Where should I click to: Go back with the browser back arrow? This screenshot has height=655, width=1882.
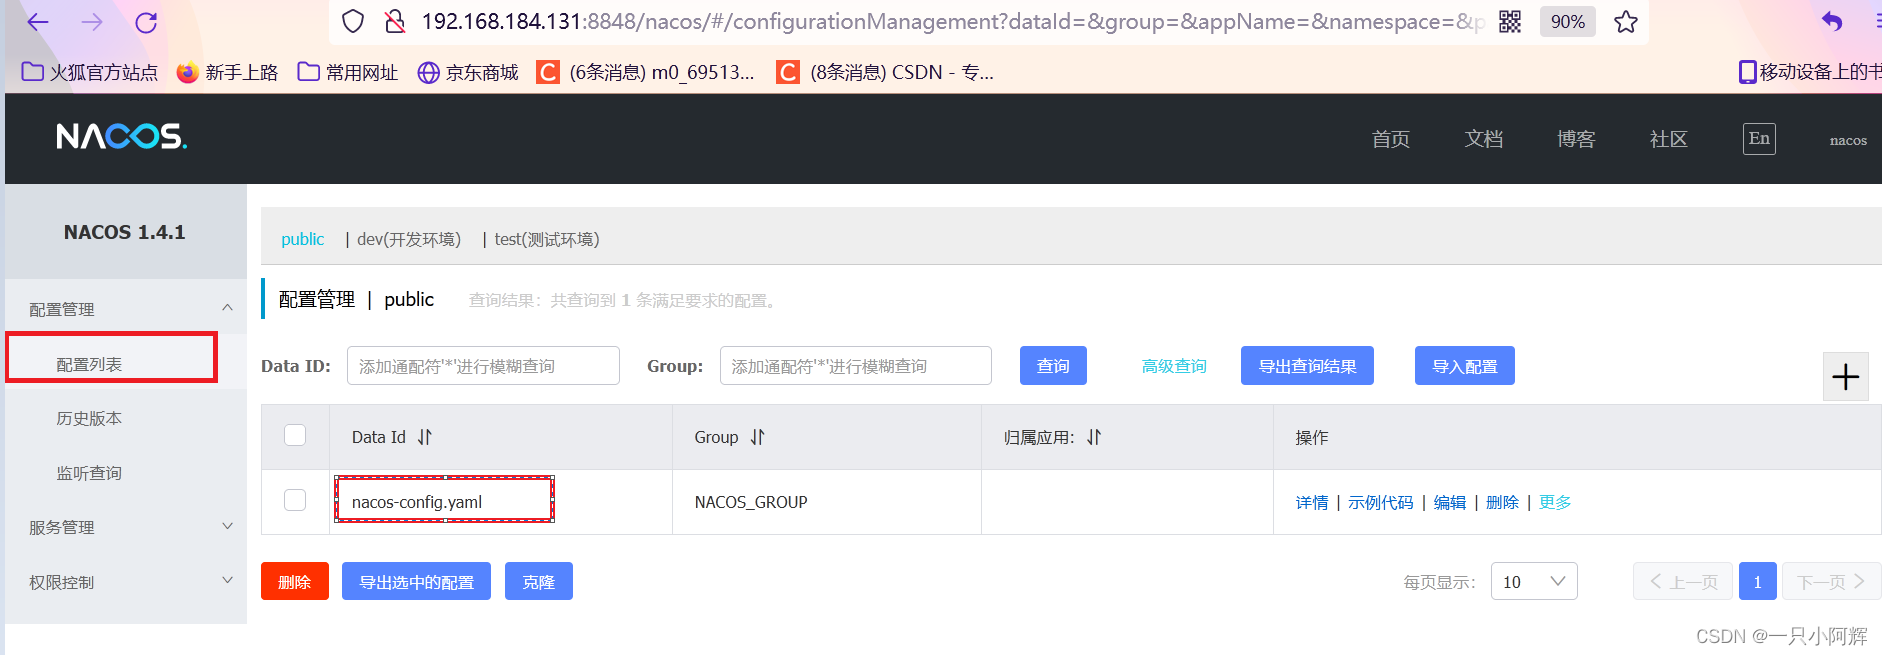[38, 22]
